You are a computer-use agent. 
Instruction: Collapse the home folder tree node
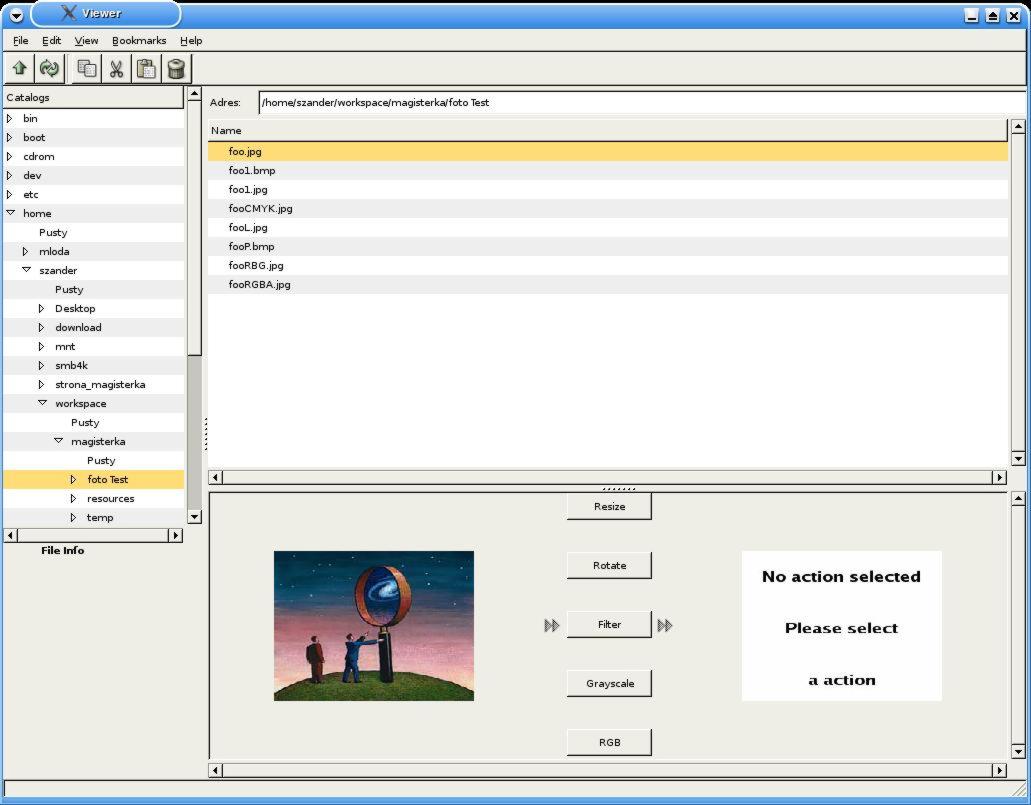(10, 213)
